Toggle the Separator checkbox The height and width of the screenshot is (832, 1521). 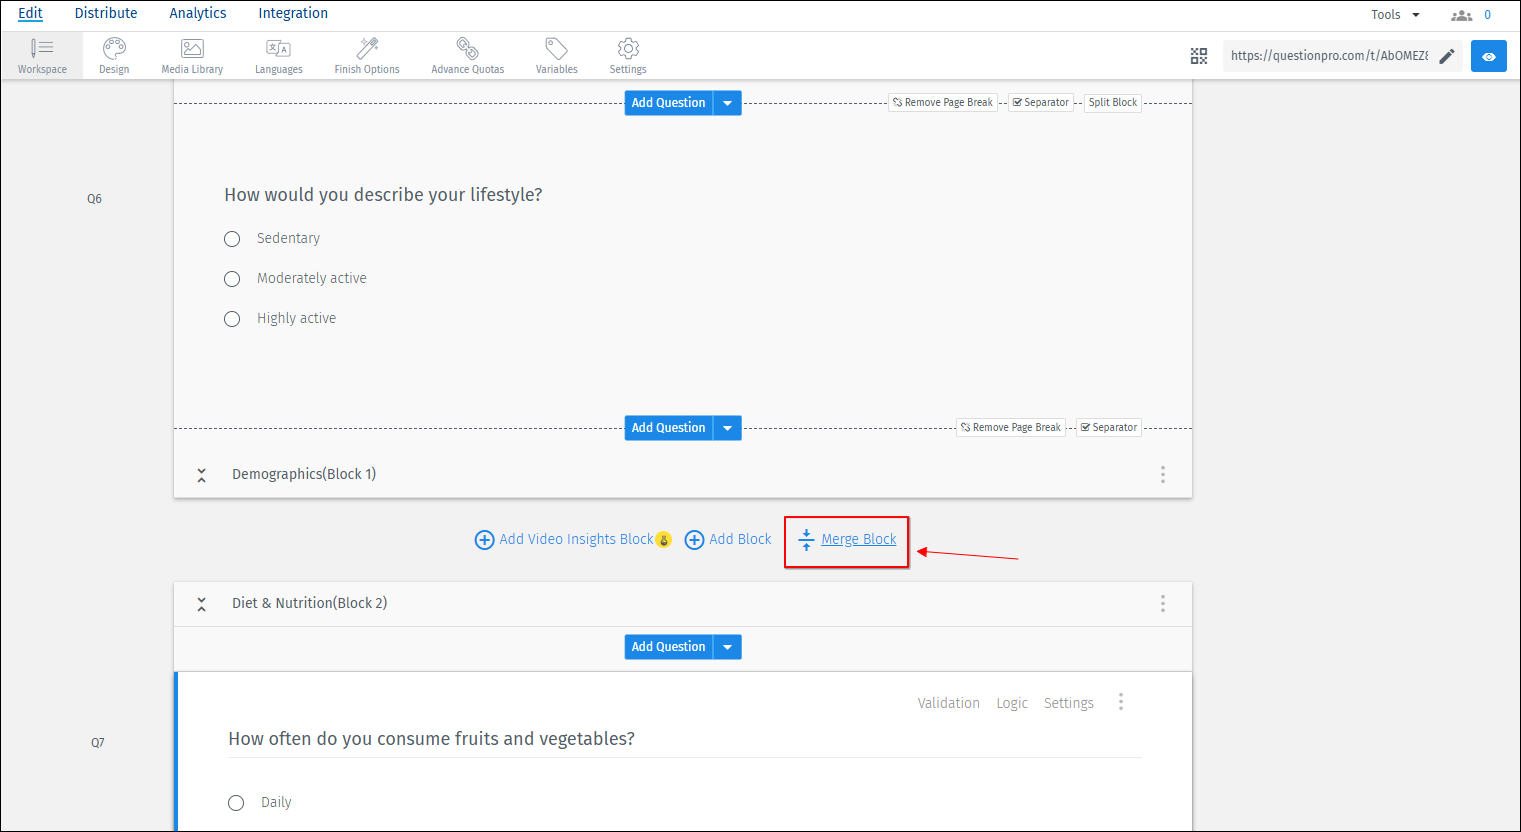click(1040, 102)
